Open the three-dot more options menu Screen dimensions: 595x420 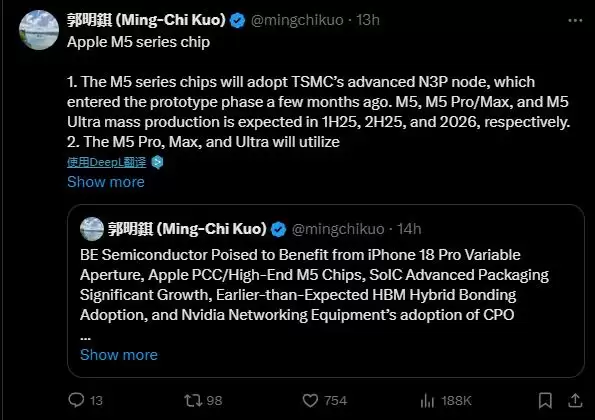click(x=575, y=20)
